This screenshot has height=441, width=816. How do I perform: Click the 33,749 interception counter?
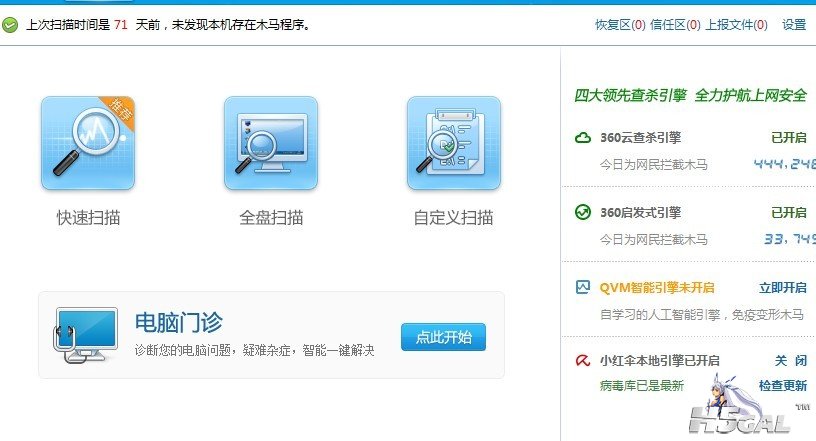pos(790,239)
